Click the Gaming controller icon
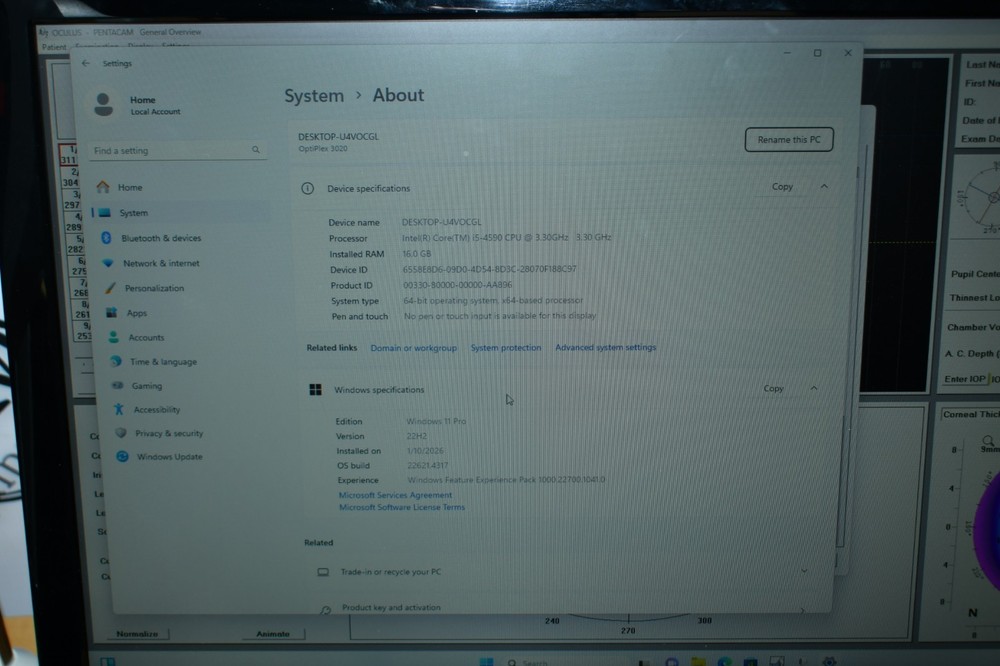1000x666 pixels. (x=117, y=385)
